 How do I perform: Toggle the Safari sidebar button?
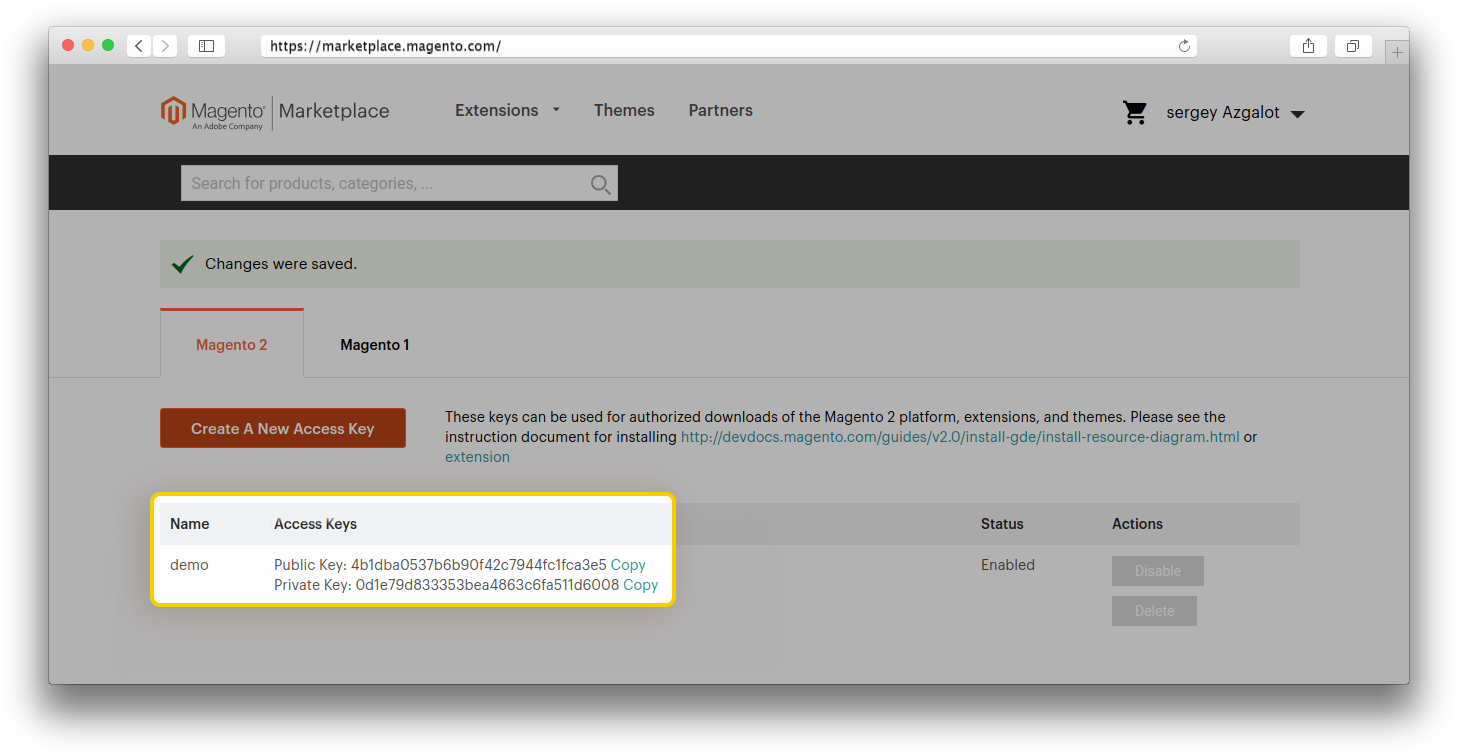tap(206, 46)
